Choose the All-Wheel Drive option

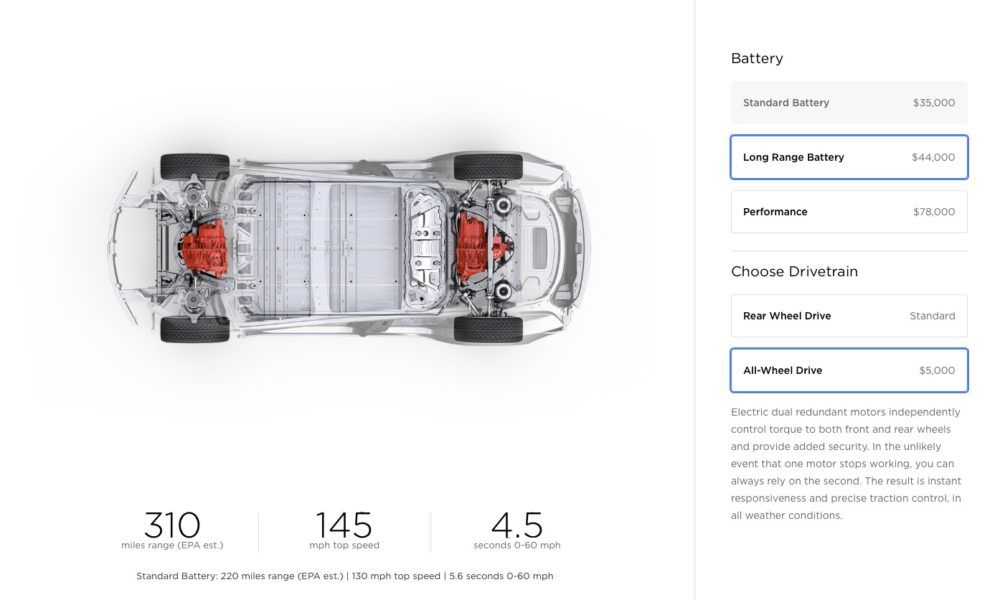click(x=849, y=370)
